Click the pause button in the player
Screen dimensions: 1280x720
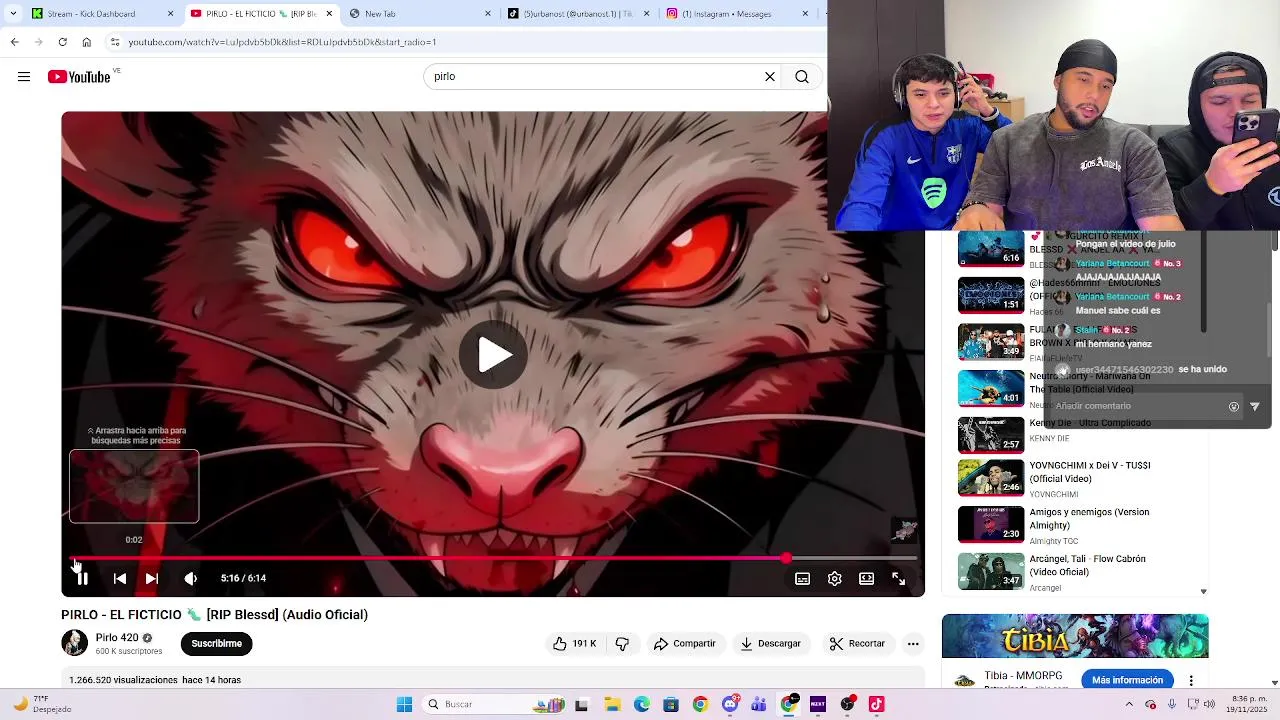(x=83, y=578)
